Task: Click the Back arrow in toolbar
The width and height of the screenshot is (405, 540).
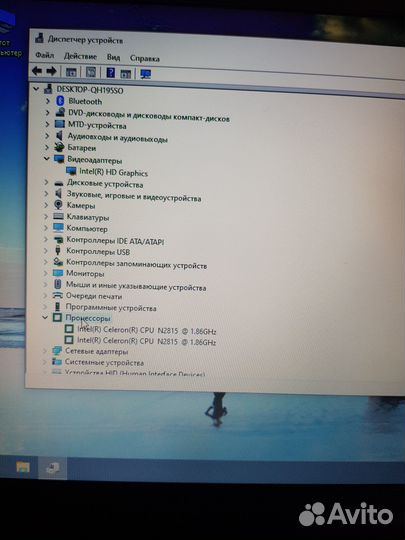Action: [x=37, y=71]
